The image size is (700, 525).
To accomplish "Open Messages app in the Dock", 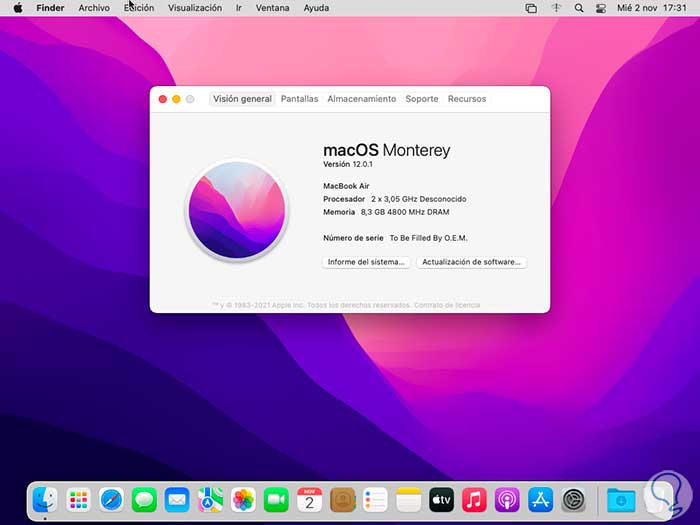I will [144, 500].
